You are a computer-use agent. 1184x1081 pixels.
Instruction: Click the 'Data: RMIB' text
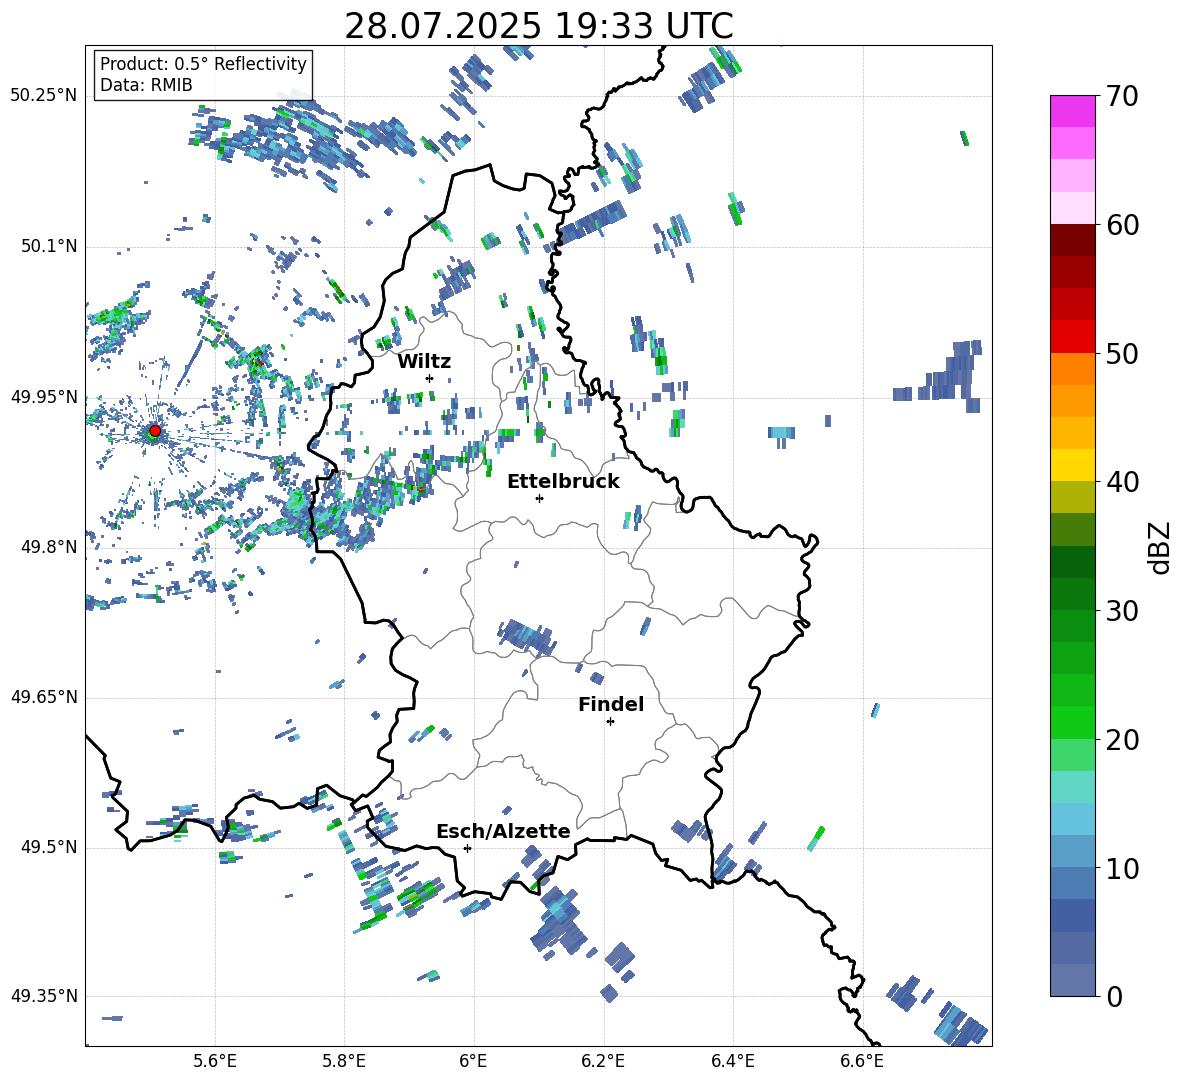point(146,85)
